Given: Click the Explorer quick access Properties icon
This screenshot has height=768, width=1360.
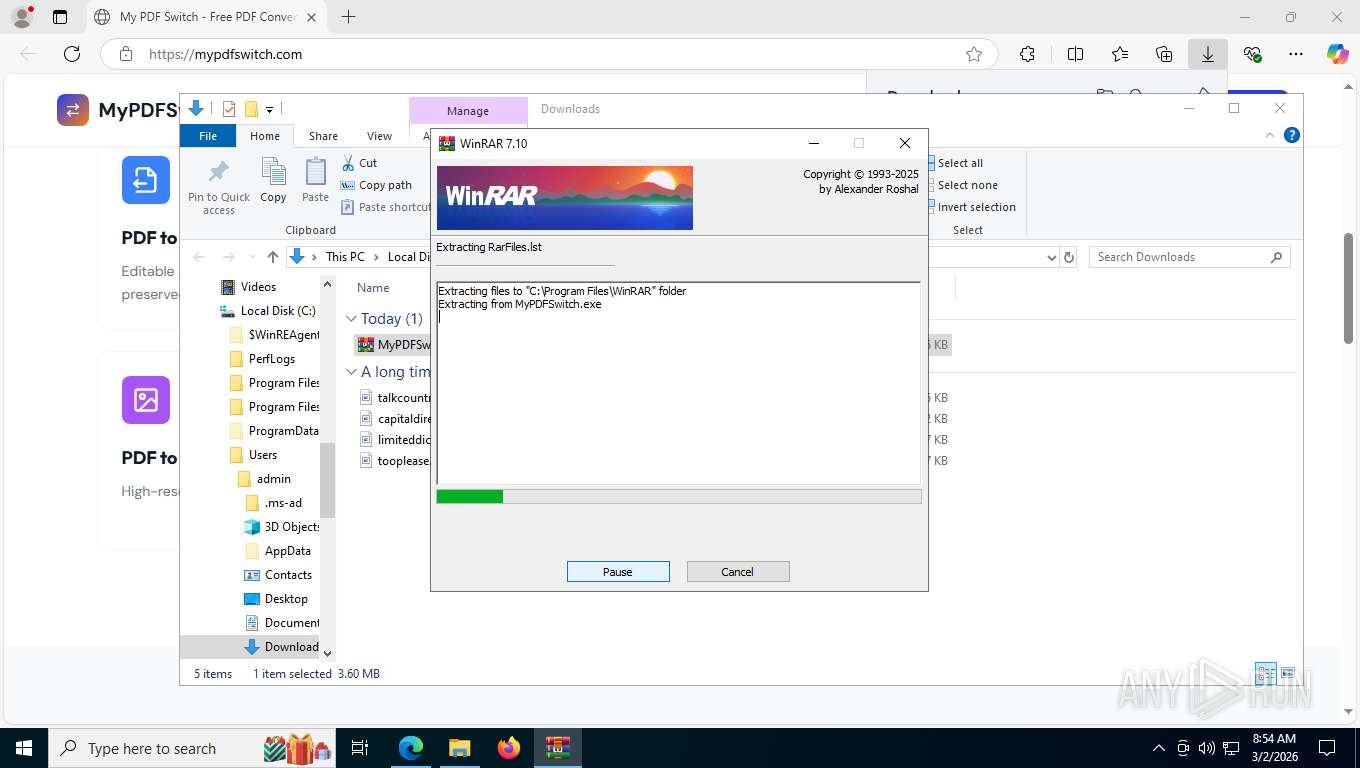Looking at the screenshot, I should pyautogui.click(x=229, y=109).
